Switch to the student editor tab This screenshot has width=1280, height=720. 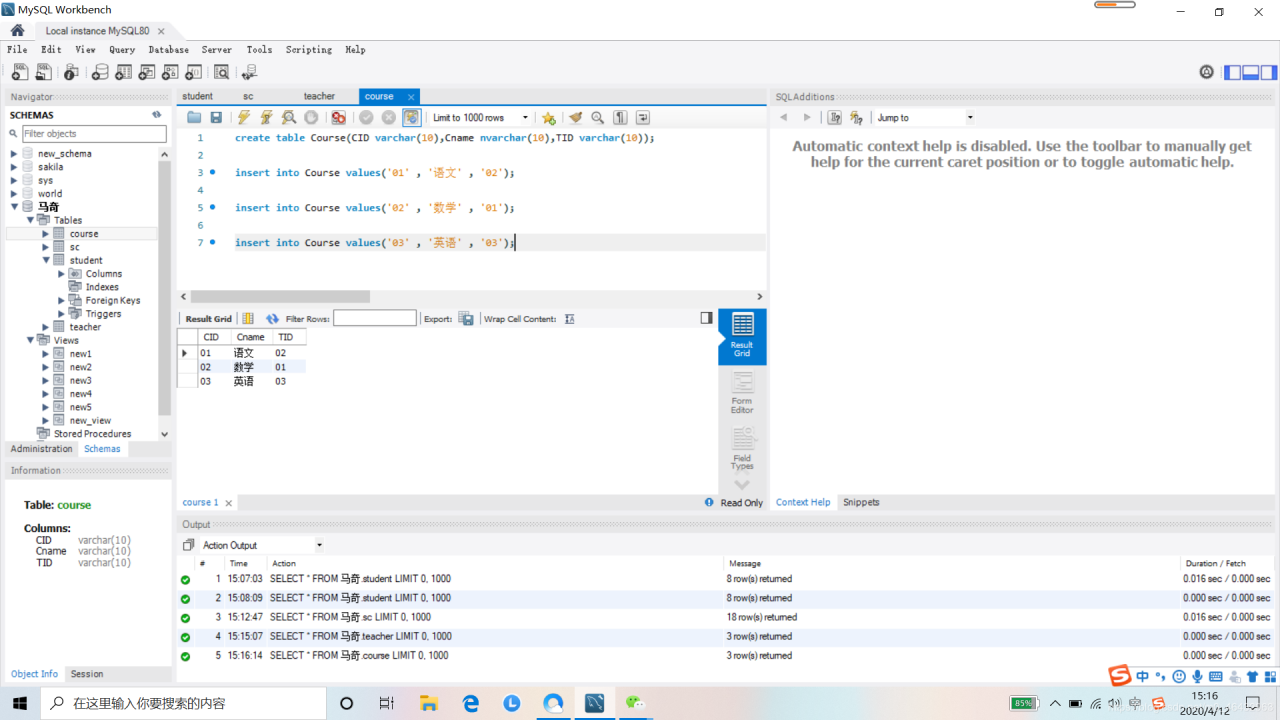197,96
